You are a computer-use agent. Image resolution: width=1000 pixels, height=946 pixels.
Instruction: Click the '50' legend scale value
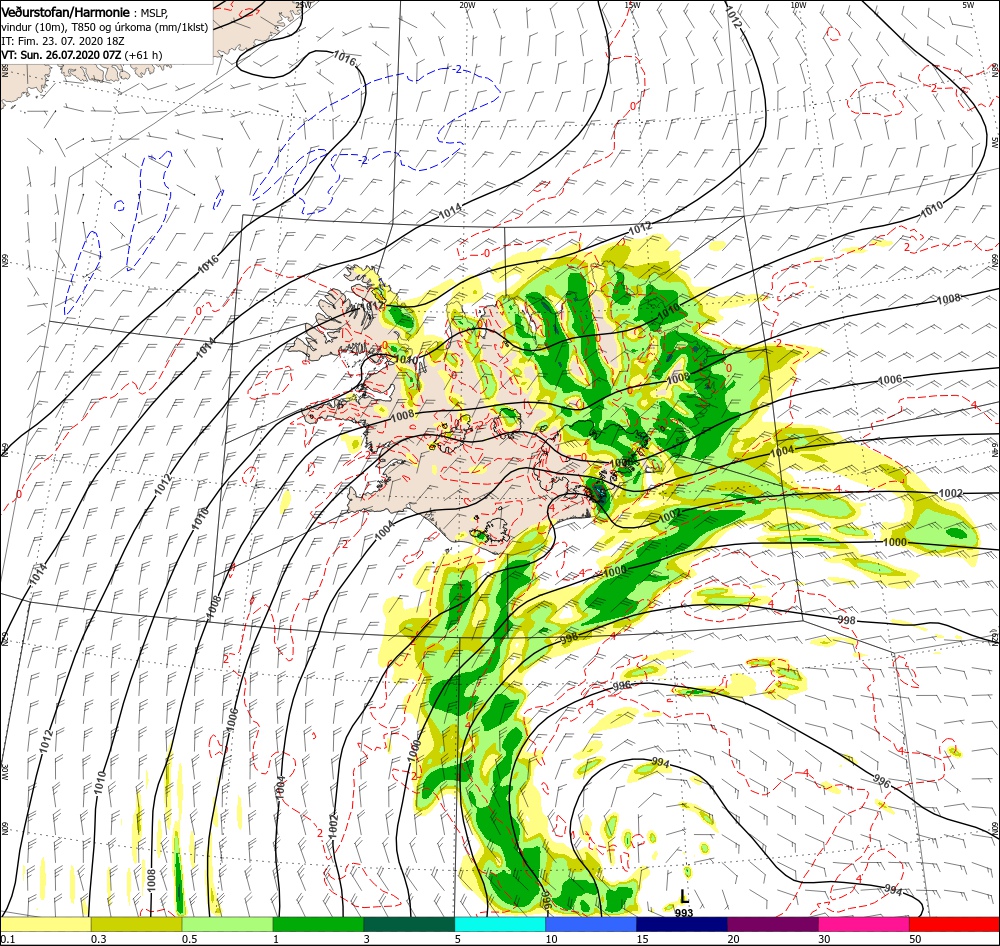pyautogui.click(x=915, y=938)
